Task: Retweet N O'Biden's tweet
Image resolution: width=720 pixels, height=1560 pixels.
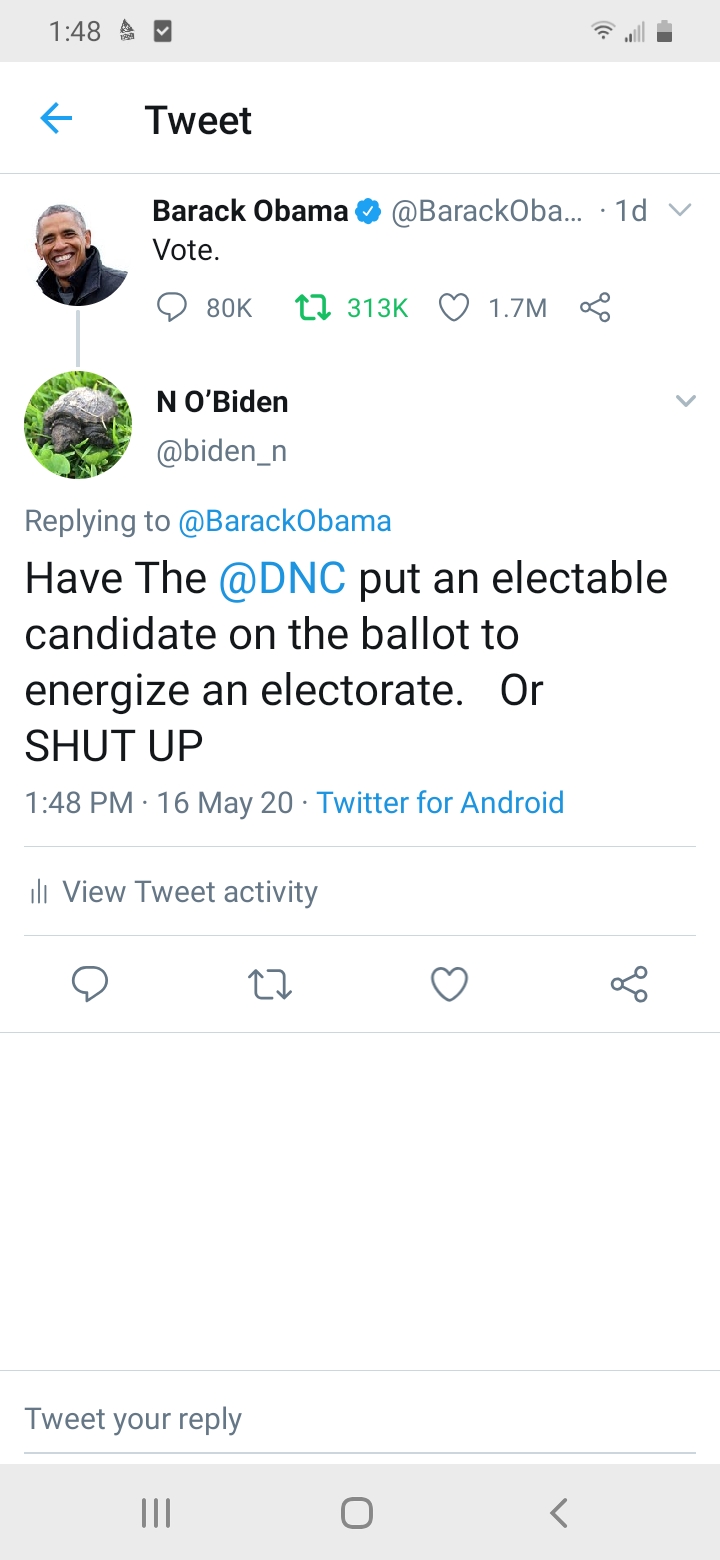Action: (x=269, y=985)
